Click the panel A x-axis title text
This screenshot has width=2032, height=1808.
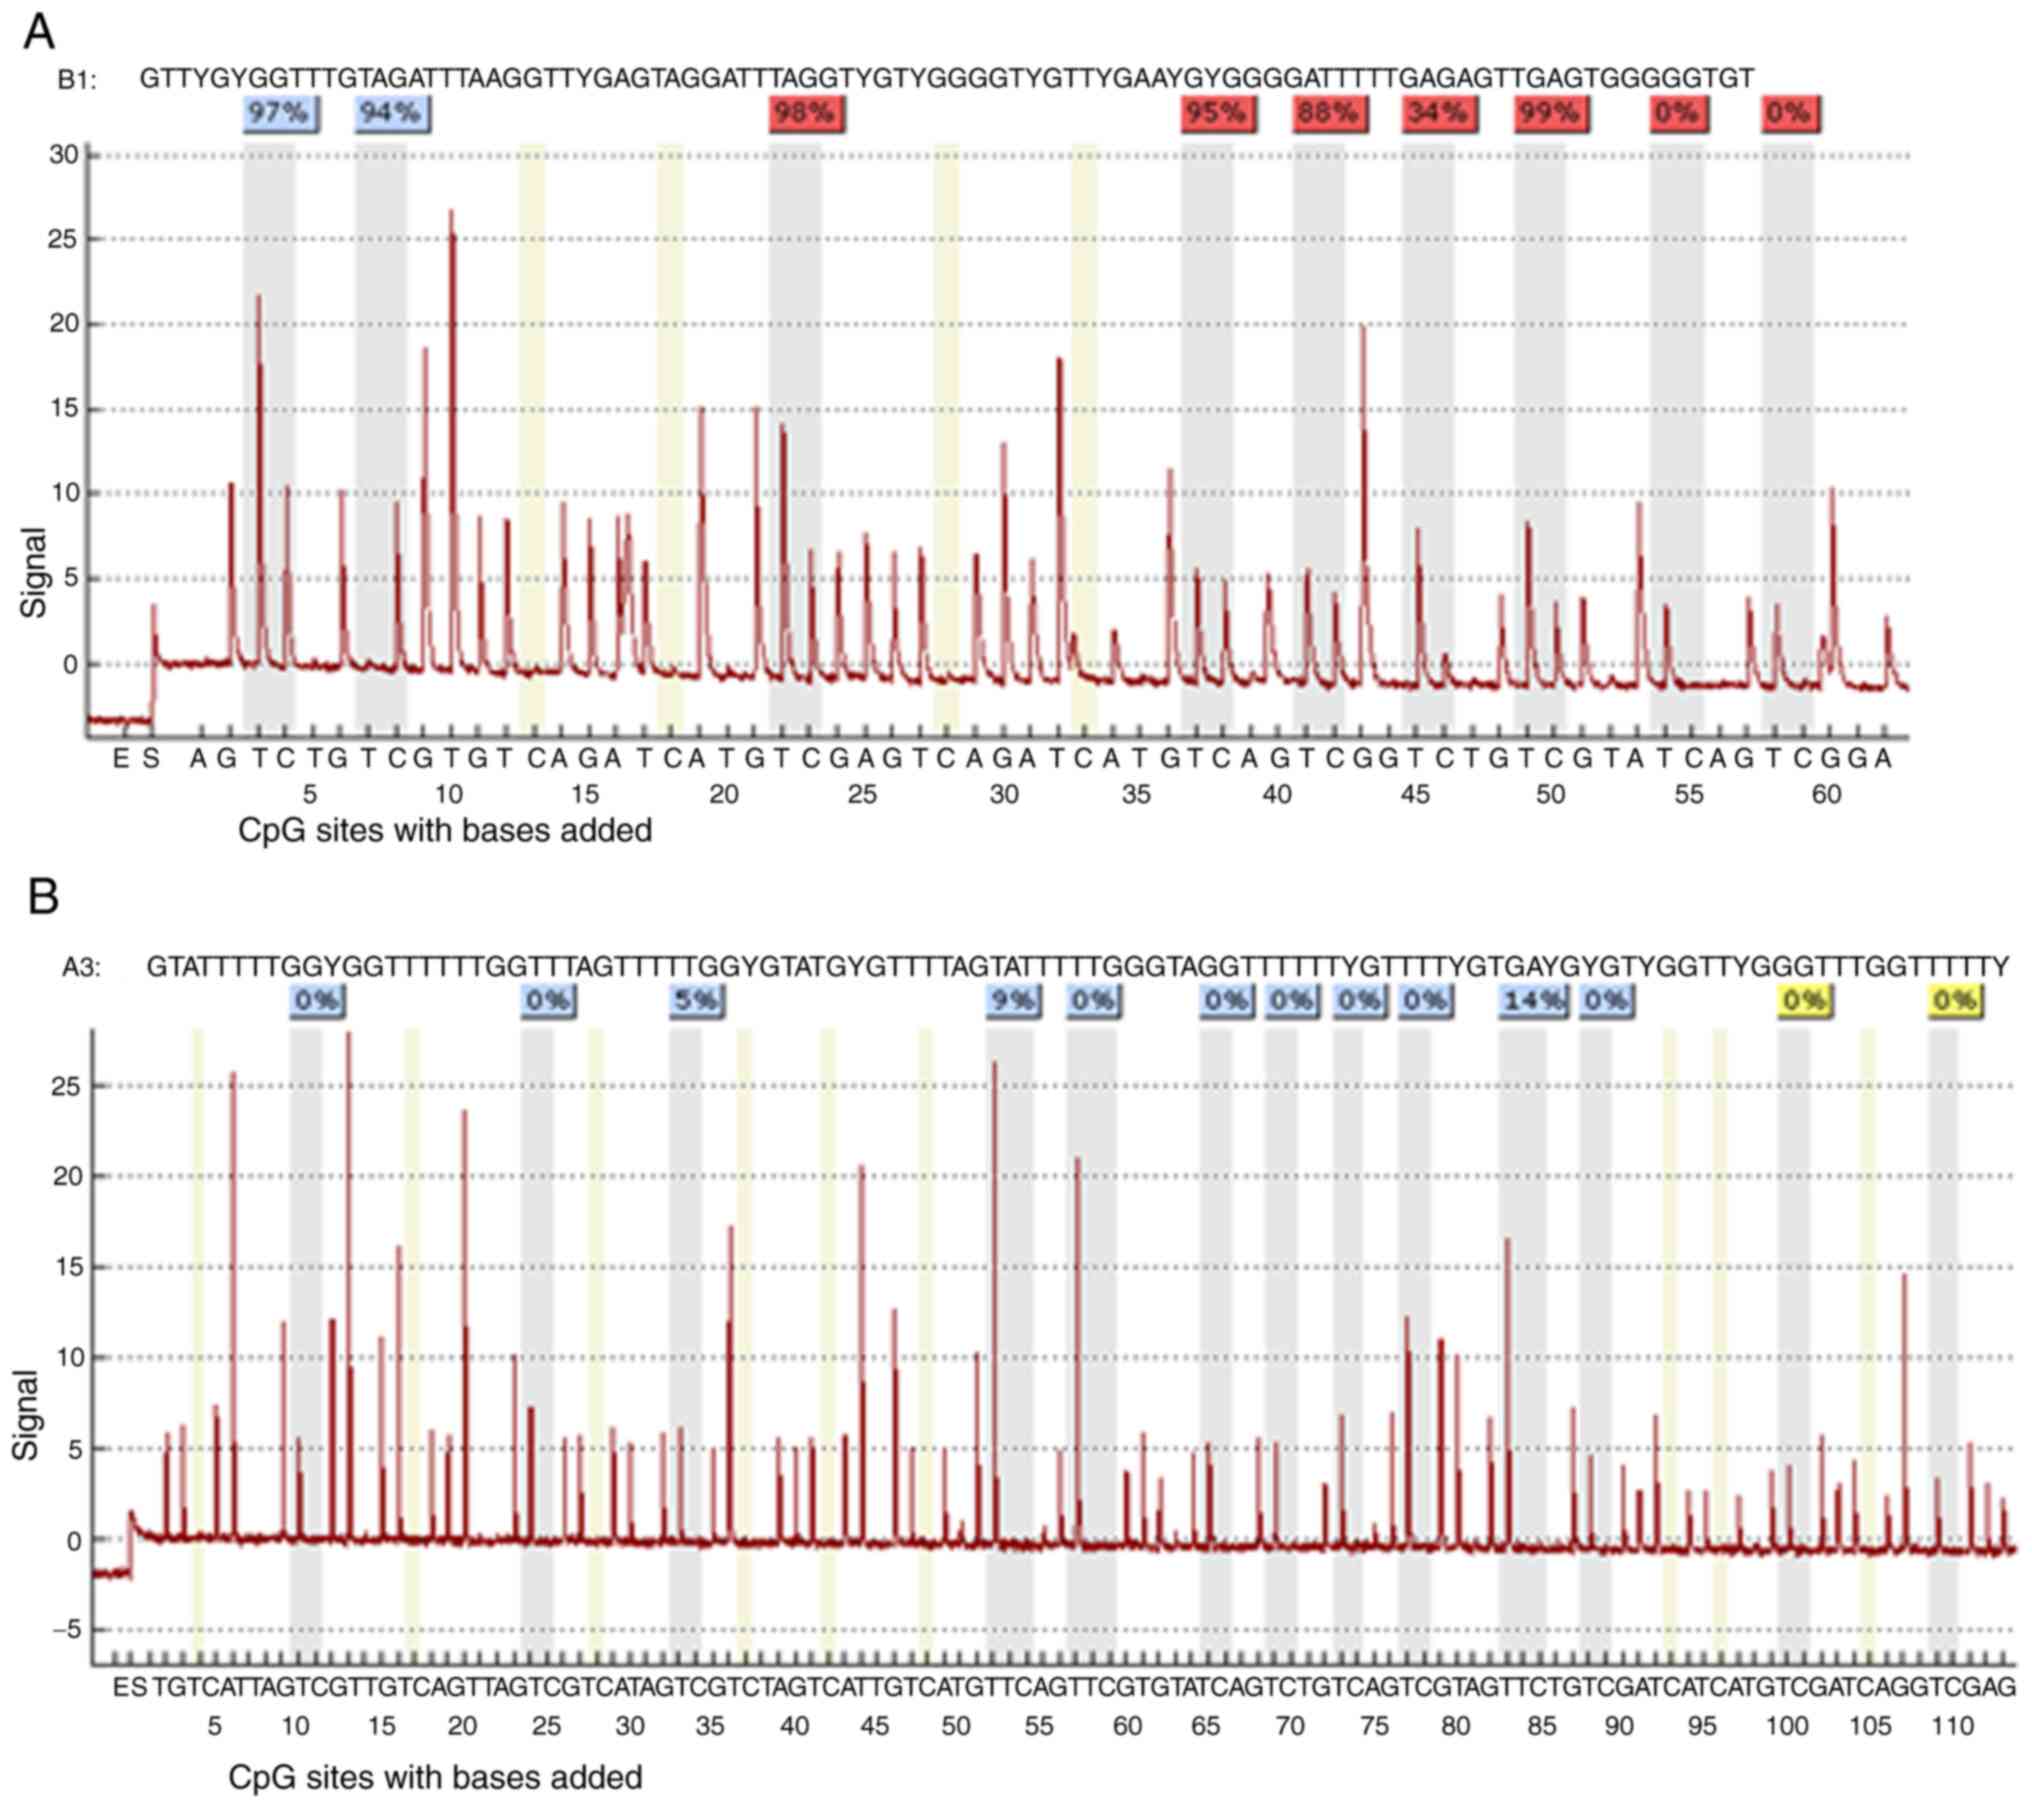(445, 830)
